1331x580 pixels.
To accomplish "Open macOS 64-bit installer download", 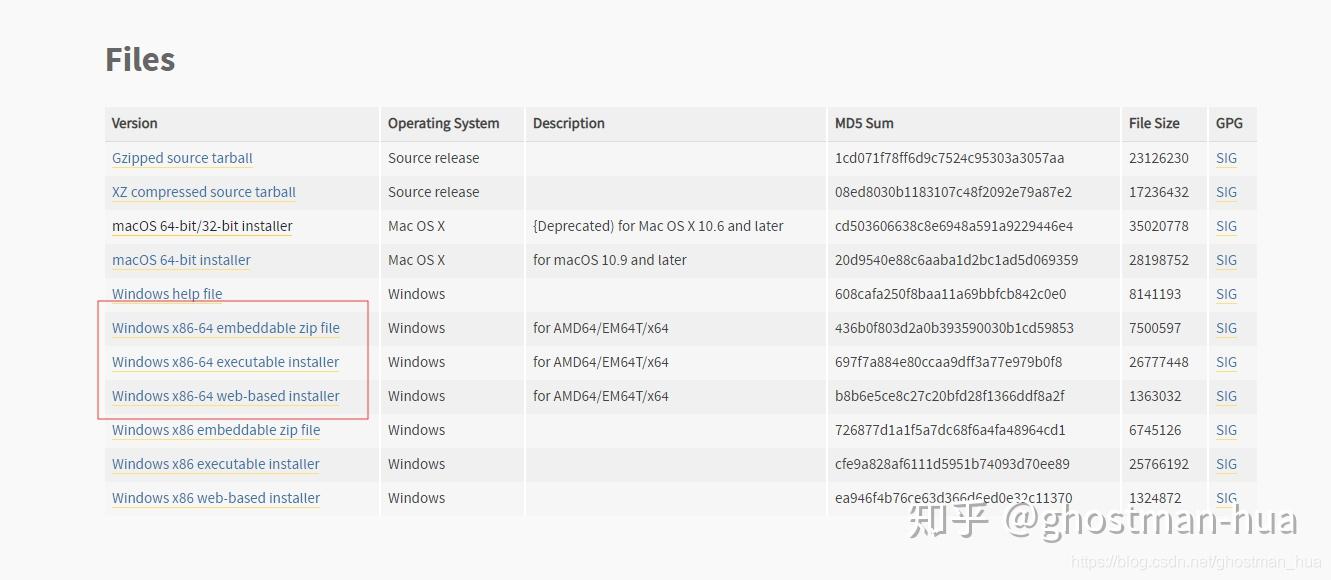I will point(181,260).
